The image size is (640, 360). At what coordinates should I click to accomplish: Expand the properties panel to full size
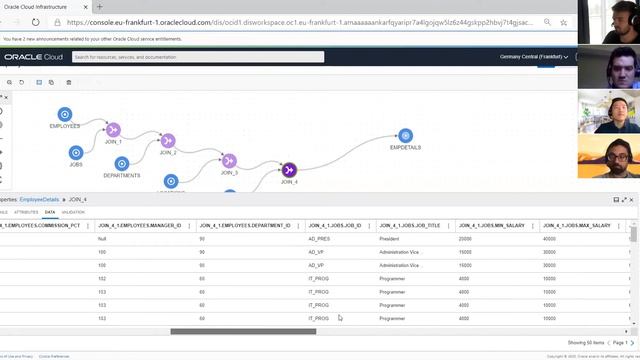(624, 200)
